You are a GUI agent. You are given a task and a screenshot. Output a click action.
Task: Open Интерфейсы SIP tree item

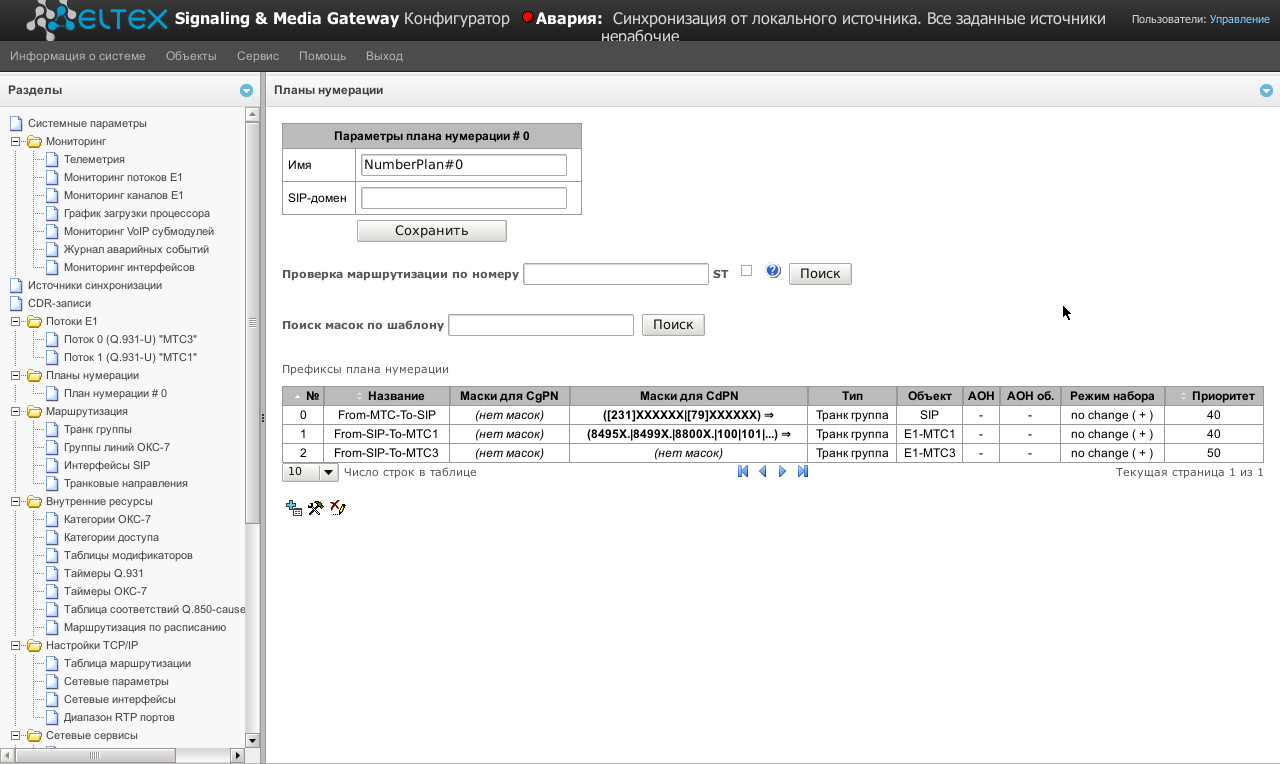pyautogui.click(x=107, y=465)
